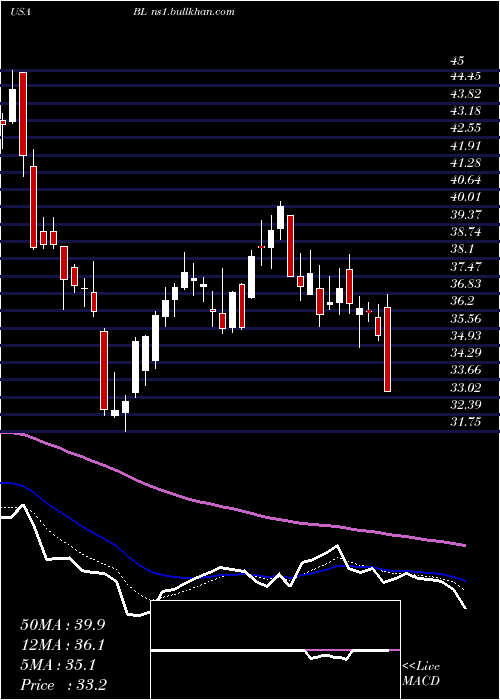Select the 41.28 price axis label
This screenshot has height=700, width=500.
click(466, 162)
